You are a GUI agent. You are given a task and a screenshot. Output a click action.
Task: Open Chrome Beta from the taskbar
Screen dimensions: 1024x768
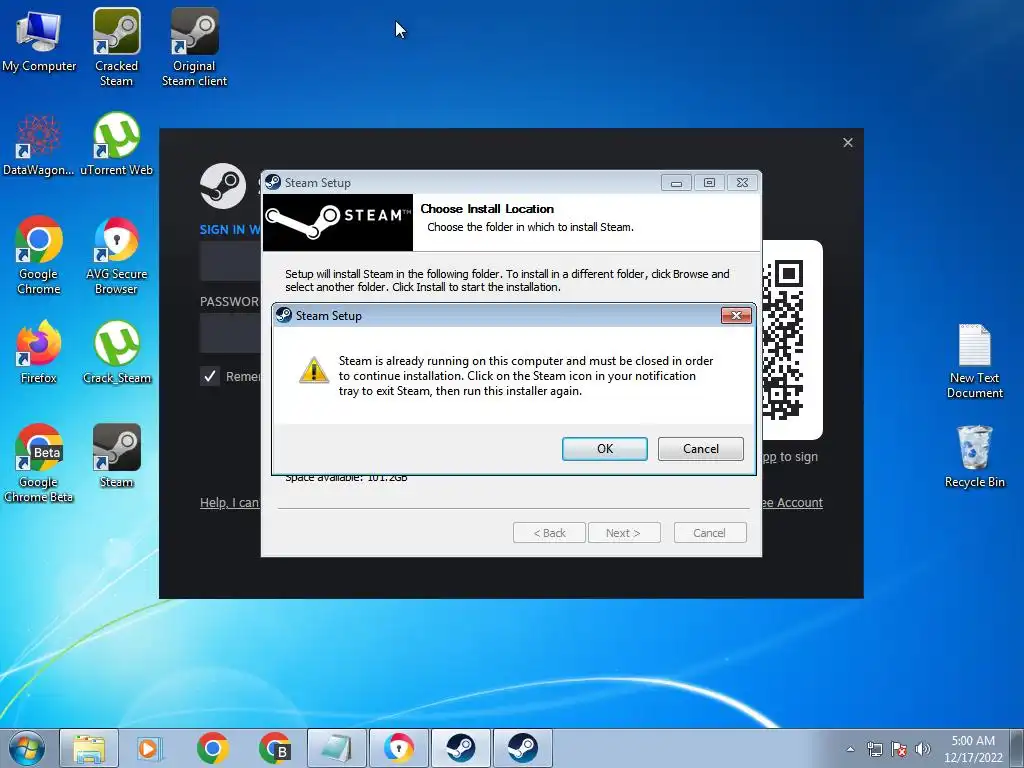point(274,748)
